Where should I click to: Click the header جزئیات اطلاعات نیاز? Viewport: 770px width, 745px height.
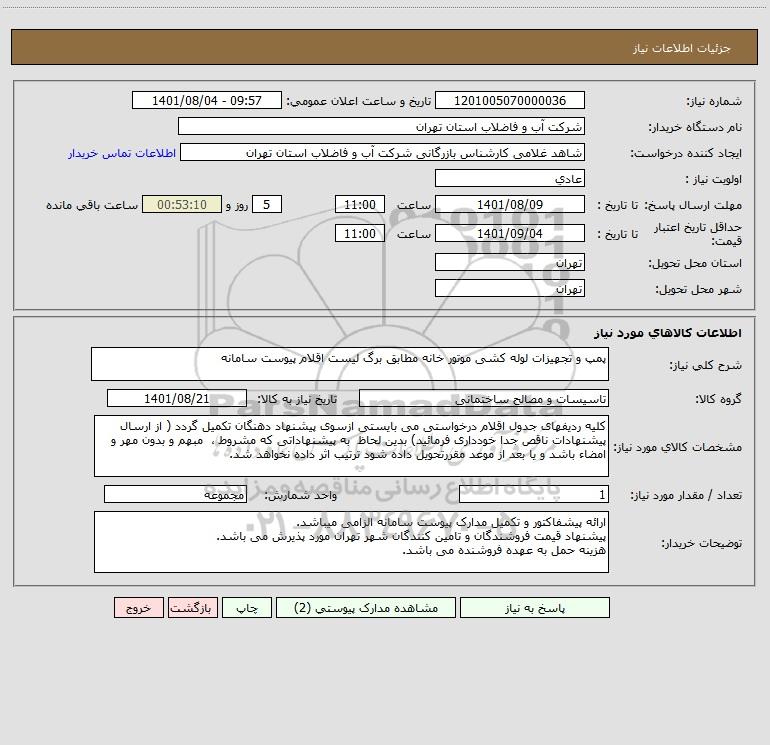[x=681, y=48]
